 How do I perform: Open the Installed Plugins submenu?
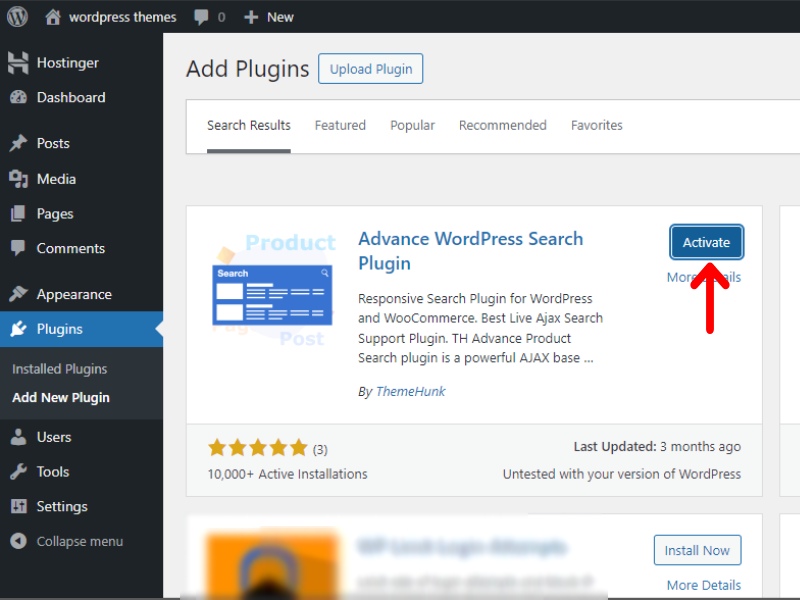(x=60, y=369)
